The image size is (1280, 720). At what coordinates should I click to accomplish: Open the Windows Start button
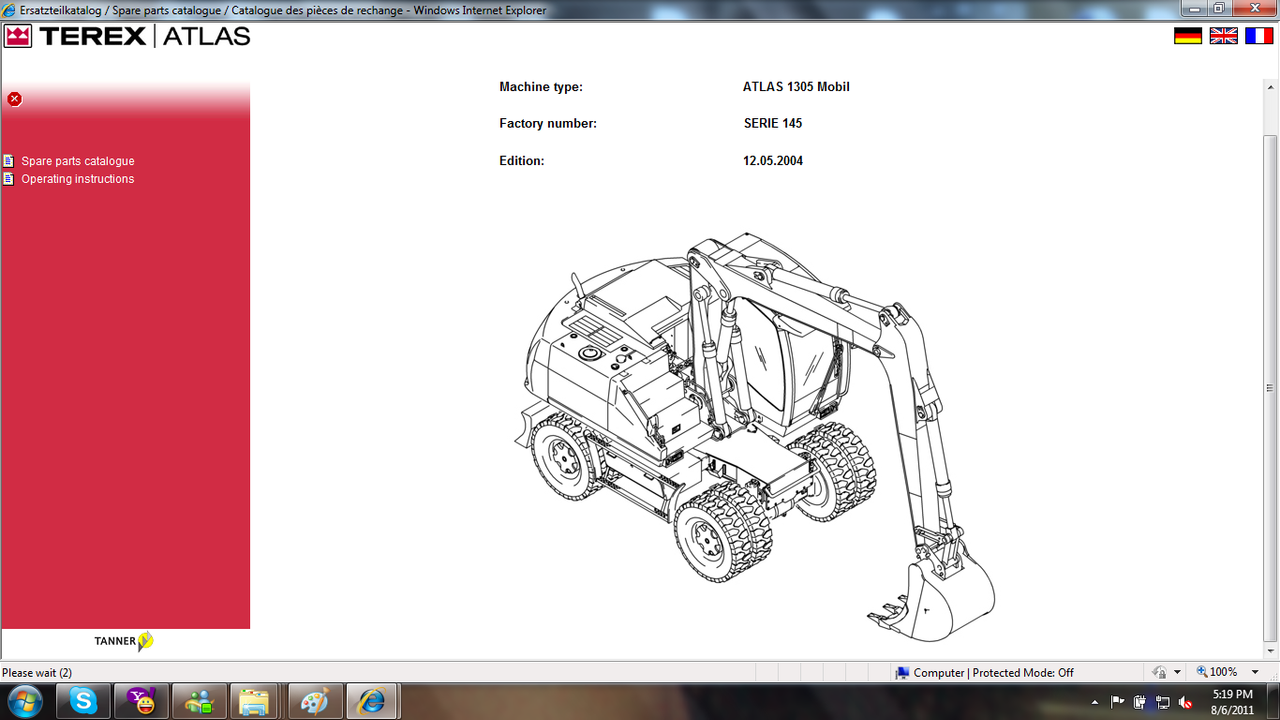(x=24, y=702)
